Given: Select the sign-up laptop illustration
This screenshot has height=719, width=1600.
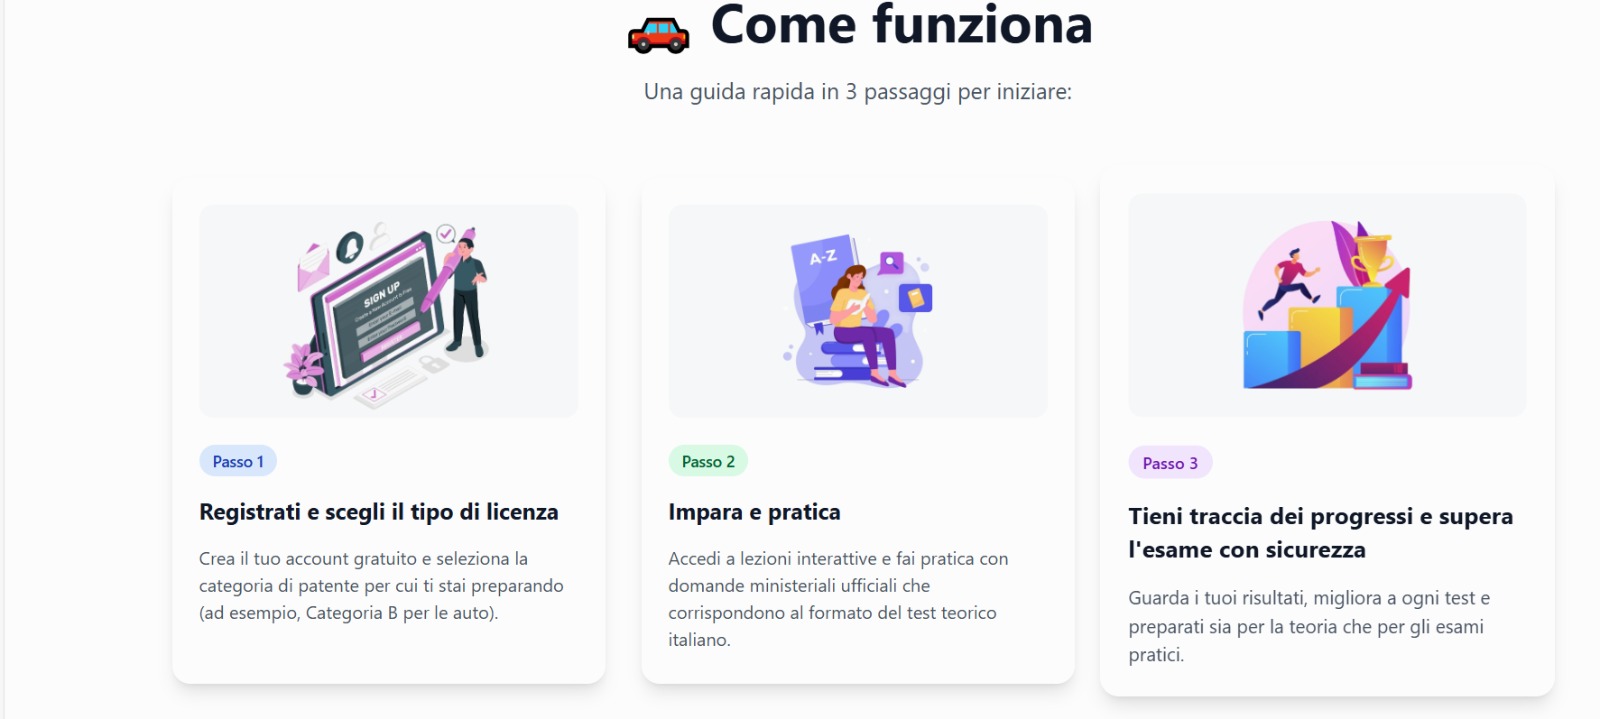Looking at the screenshot, I should tap(388, 311).
